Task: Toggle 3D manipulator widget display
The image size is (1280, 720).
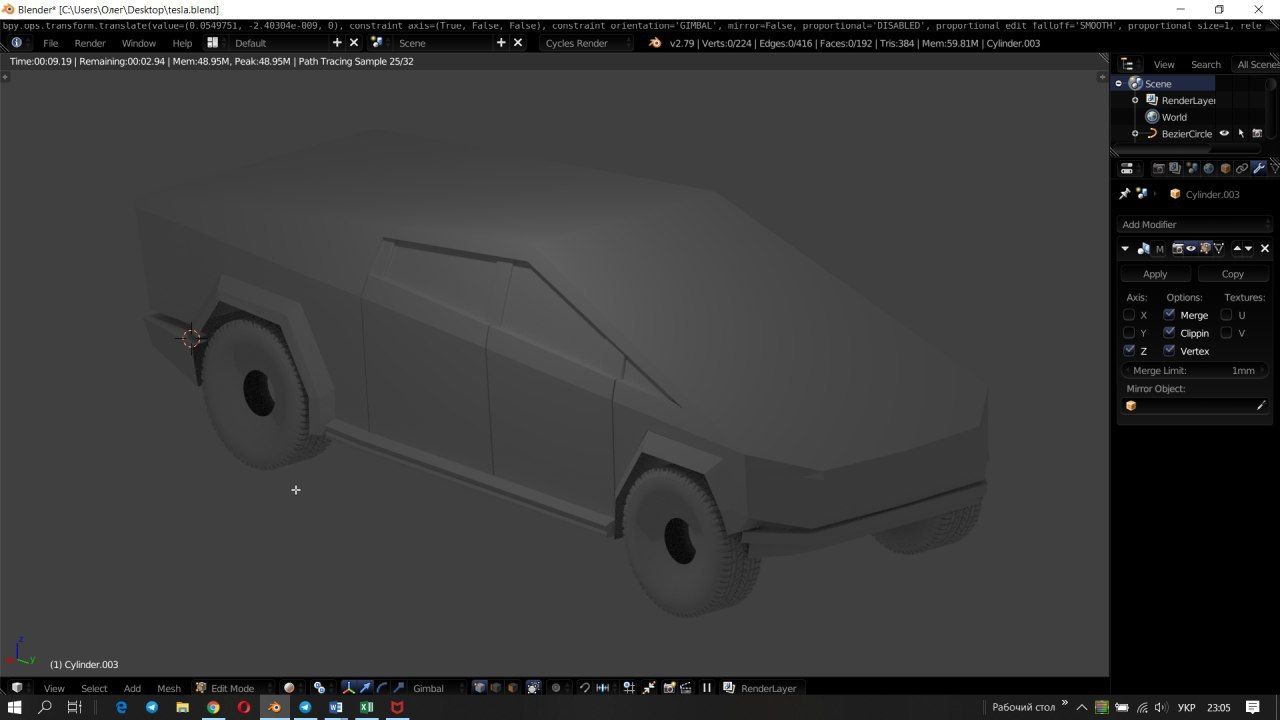Action: (348, 688)
